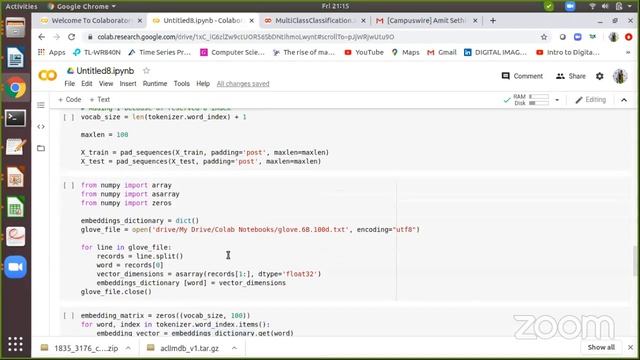Open the Files manager from the dock
This screenshot has height=360, width=640.
coord(16,28)
